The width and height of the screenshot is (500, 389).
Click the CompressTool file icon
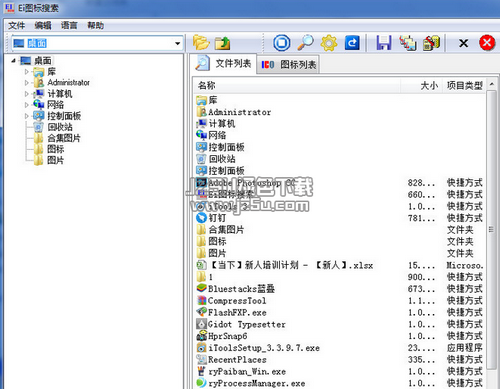(201, 300)
